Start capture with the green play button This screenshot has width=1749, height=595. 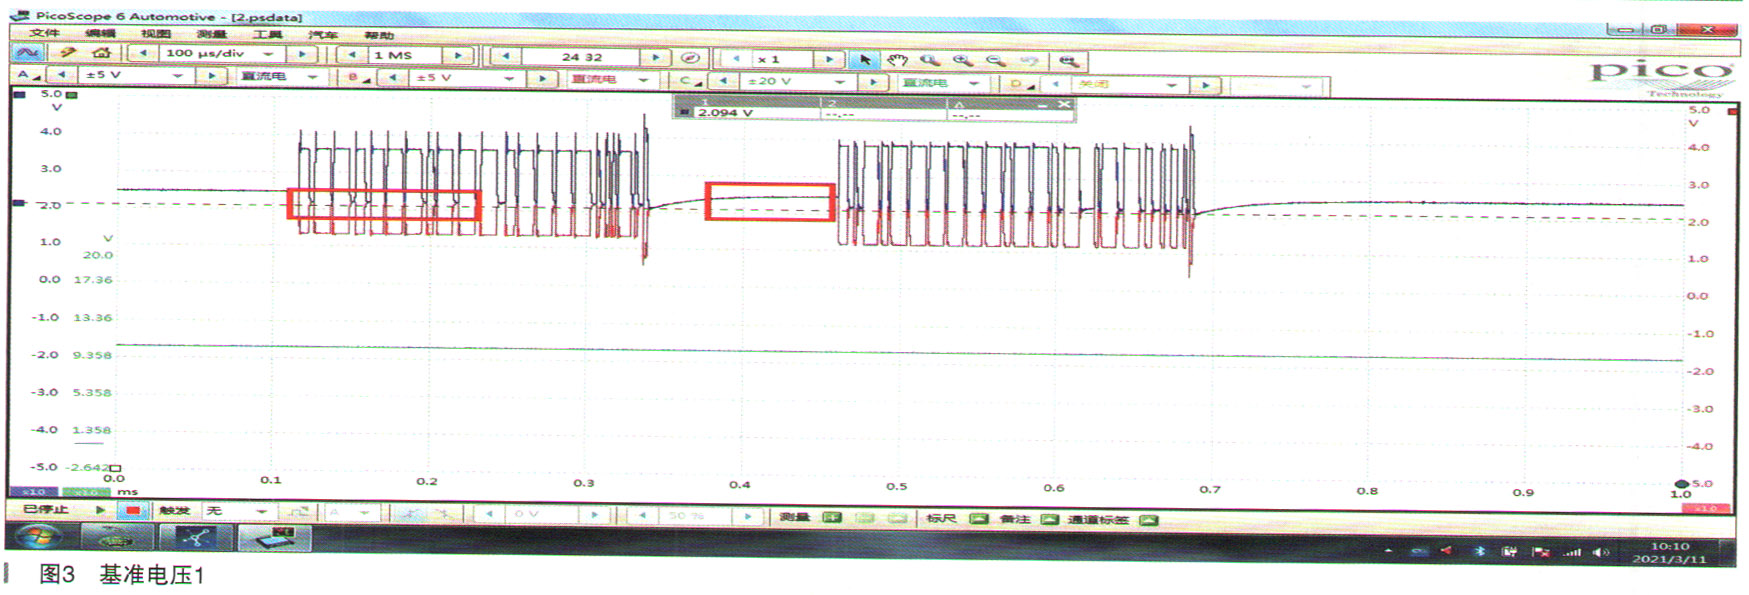(100, 510)
